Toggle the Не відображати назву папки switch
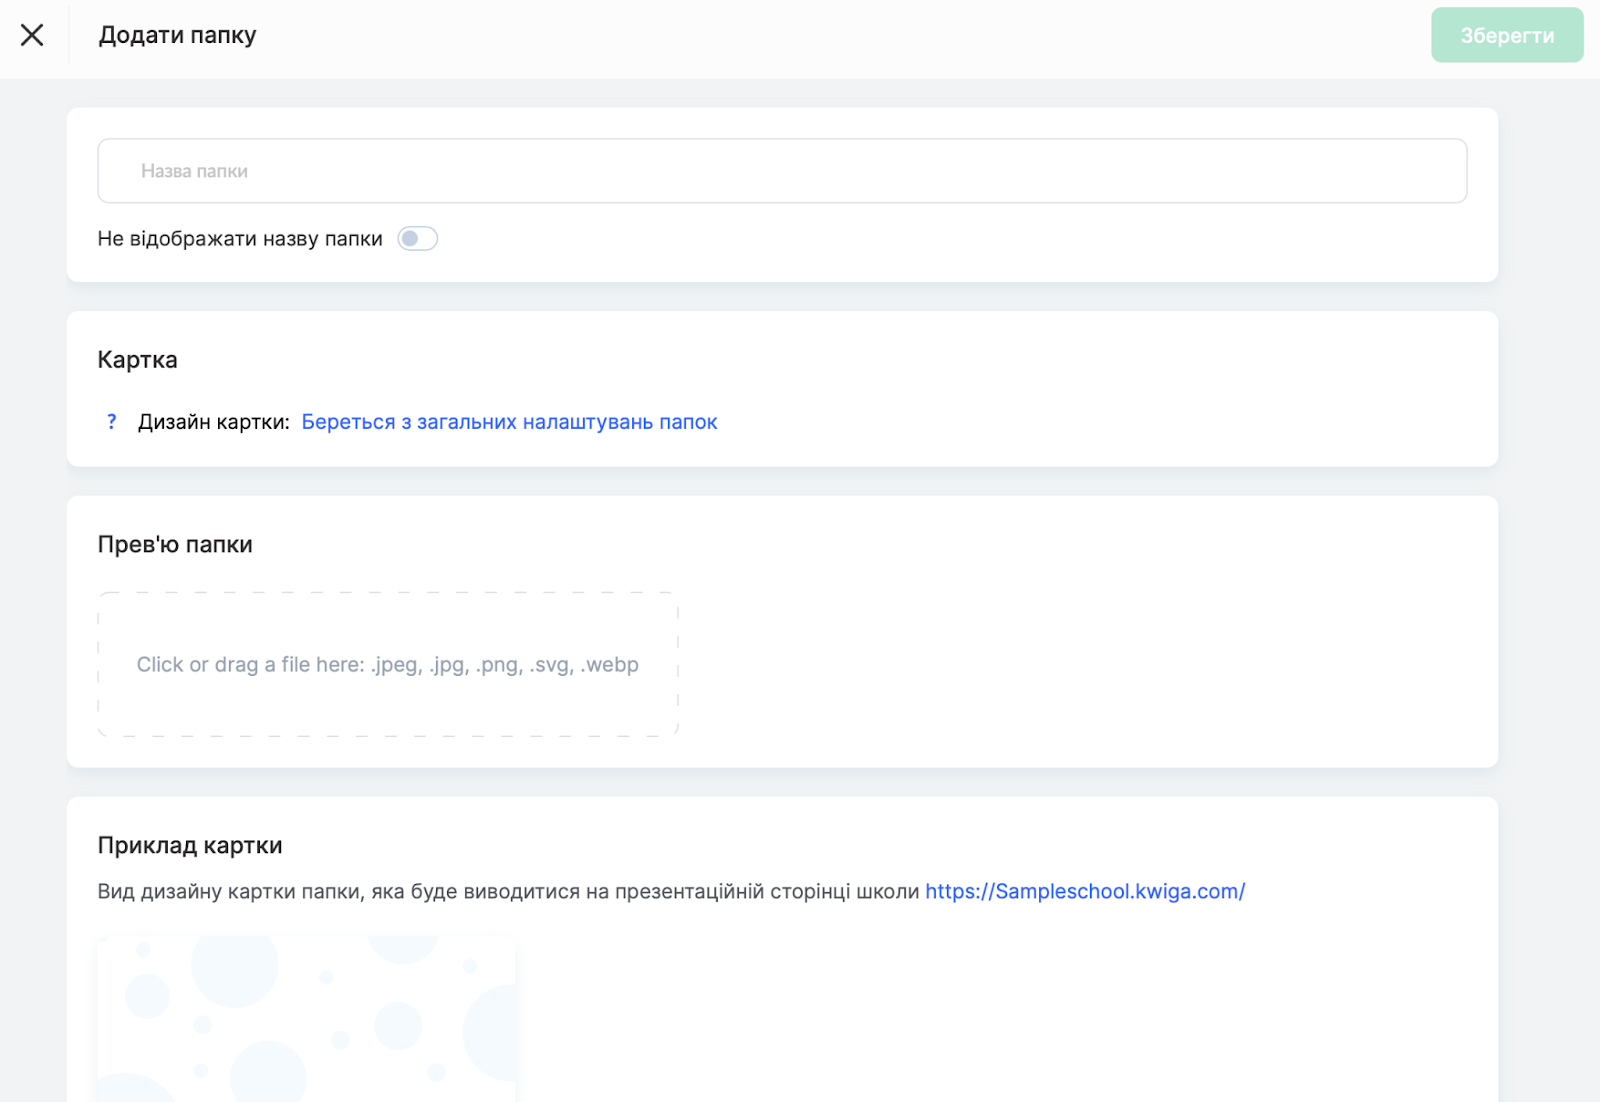 pos(417,239)
